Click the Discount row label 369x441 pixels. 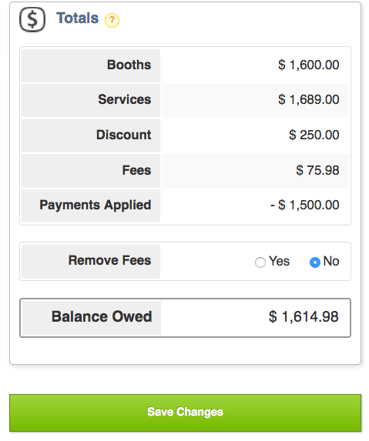click(x=124, y=135)
